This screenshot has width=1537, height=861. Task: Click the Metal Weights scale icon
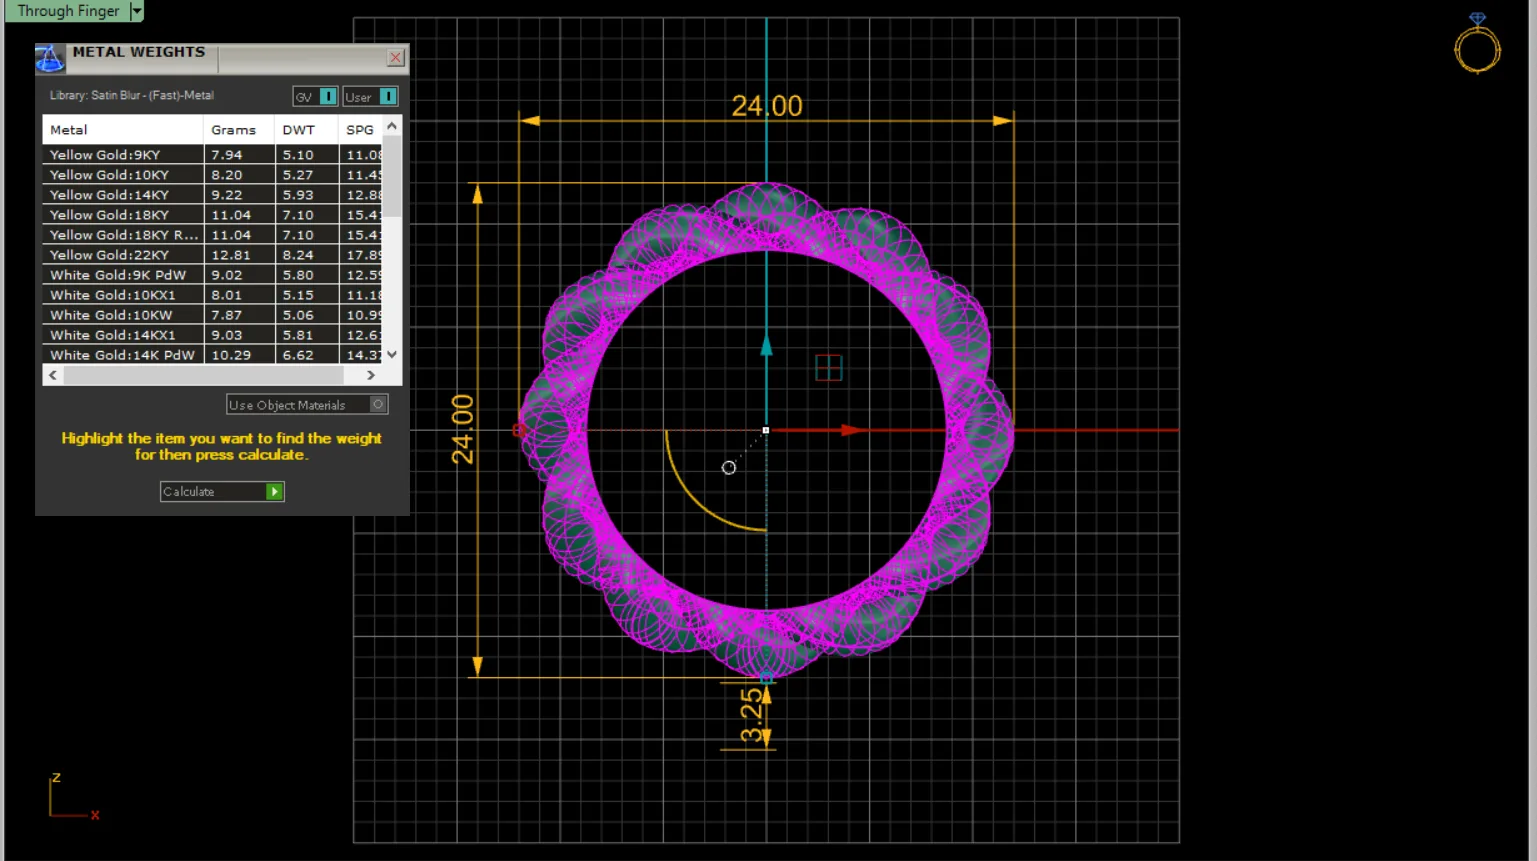pos(49,58)
